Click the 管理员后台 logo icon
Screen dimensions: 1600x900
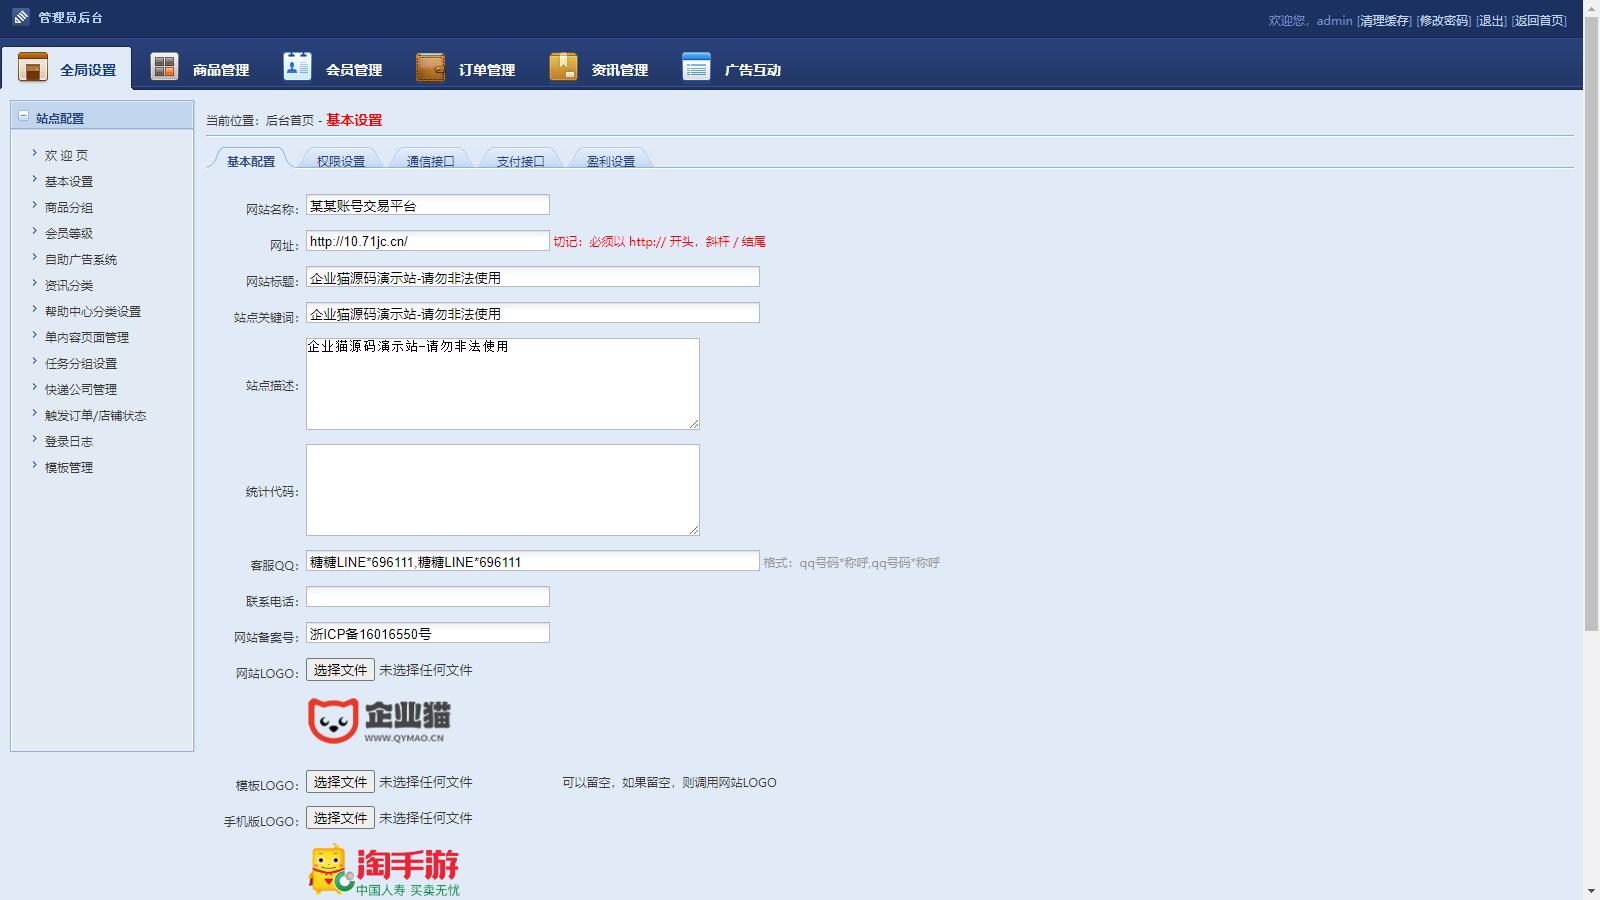coord(19,16)
